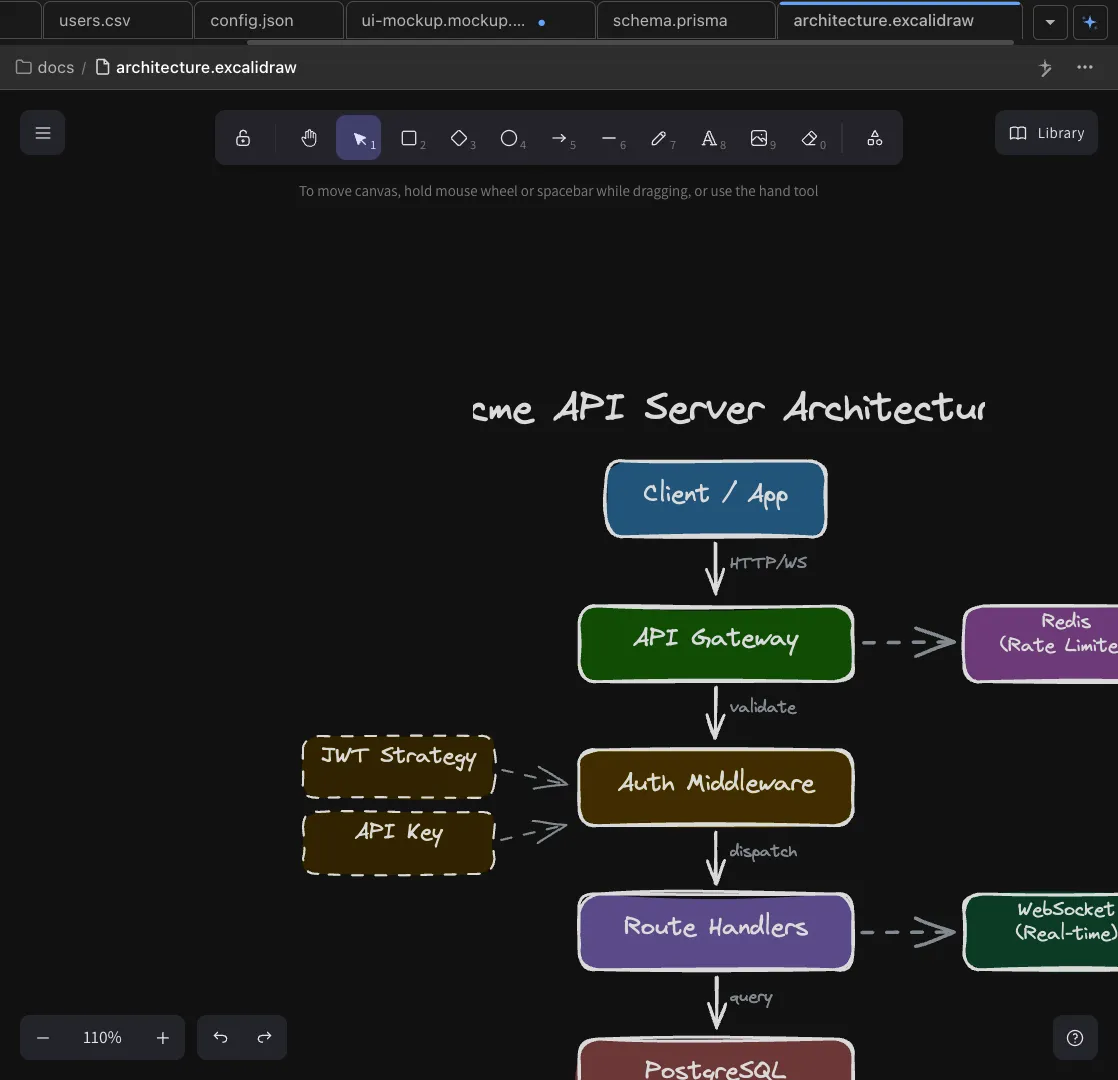Viewport: 1118px width, 1080px height.
Task: Select the Arrow tool
Action: tap(560, 137)
